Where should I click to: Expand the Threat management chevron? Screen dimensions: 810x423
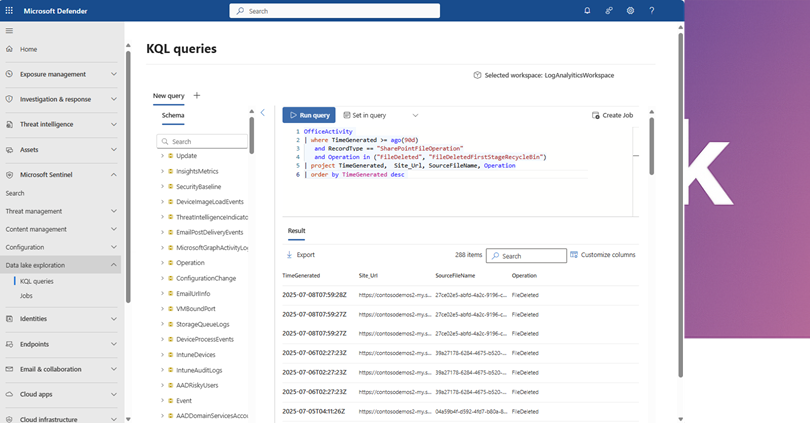(114, 211)
